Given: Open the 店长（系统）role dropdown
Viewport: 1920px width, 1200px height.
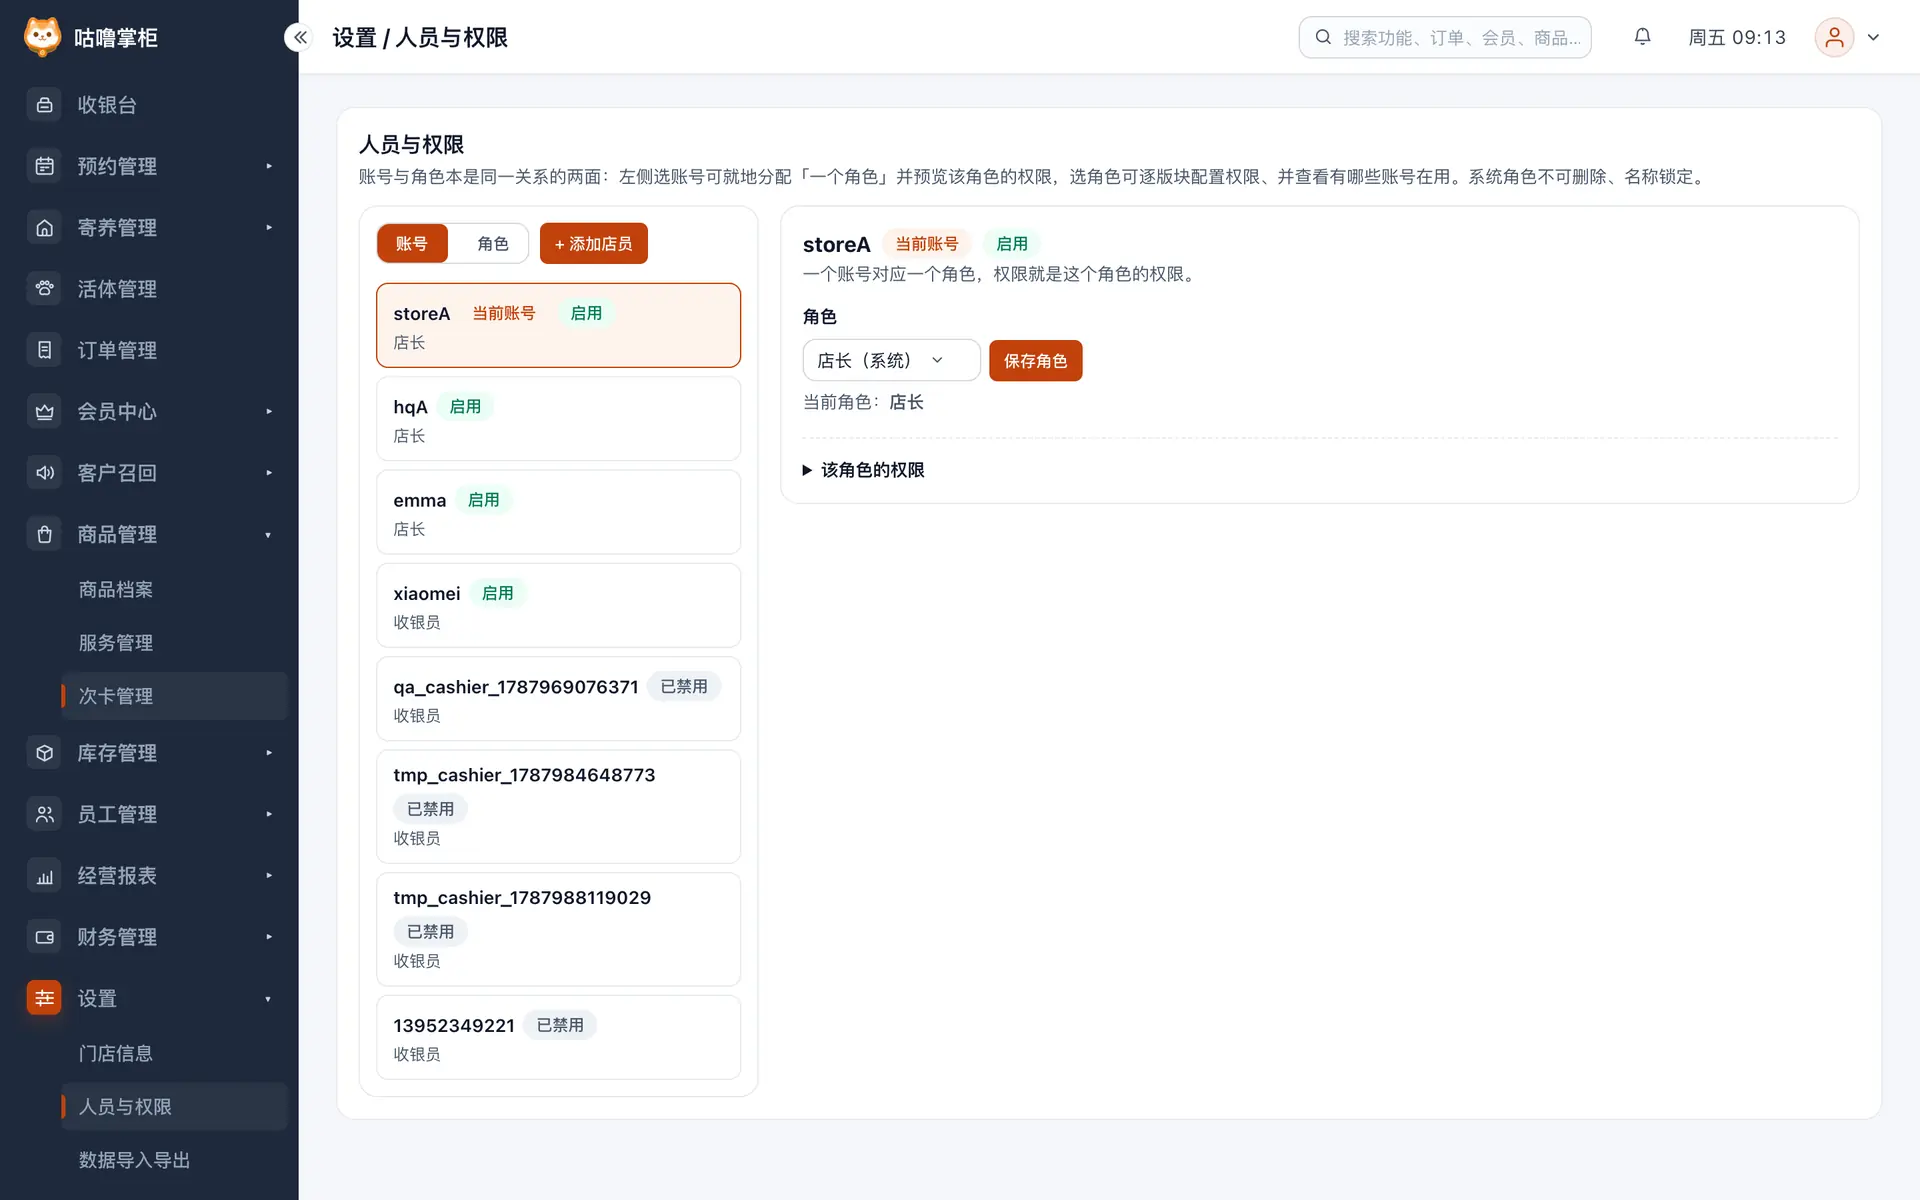Looking at the screenshot, I should pyautogui.click(x=891, y=360).
